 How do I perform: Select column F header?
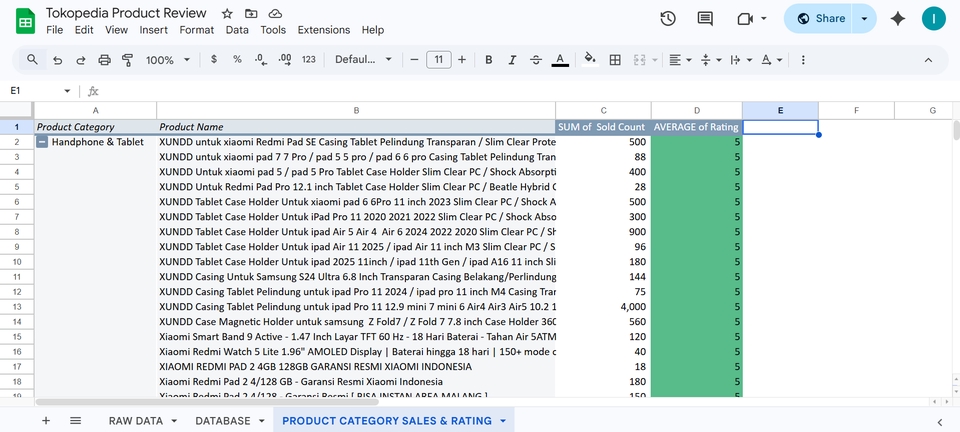pyautogui.click(x=856, y=111)
